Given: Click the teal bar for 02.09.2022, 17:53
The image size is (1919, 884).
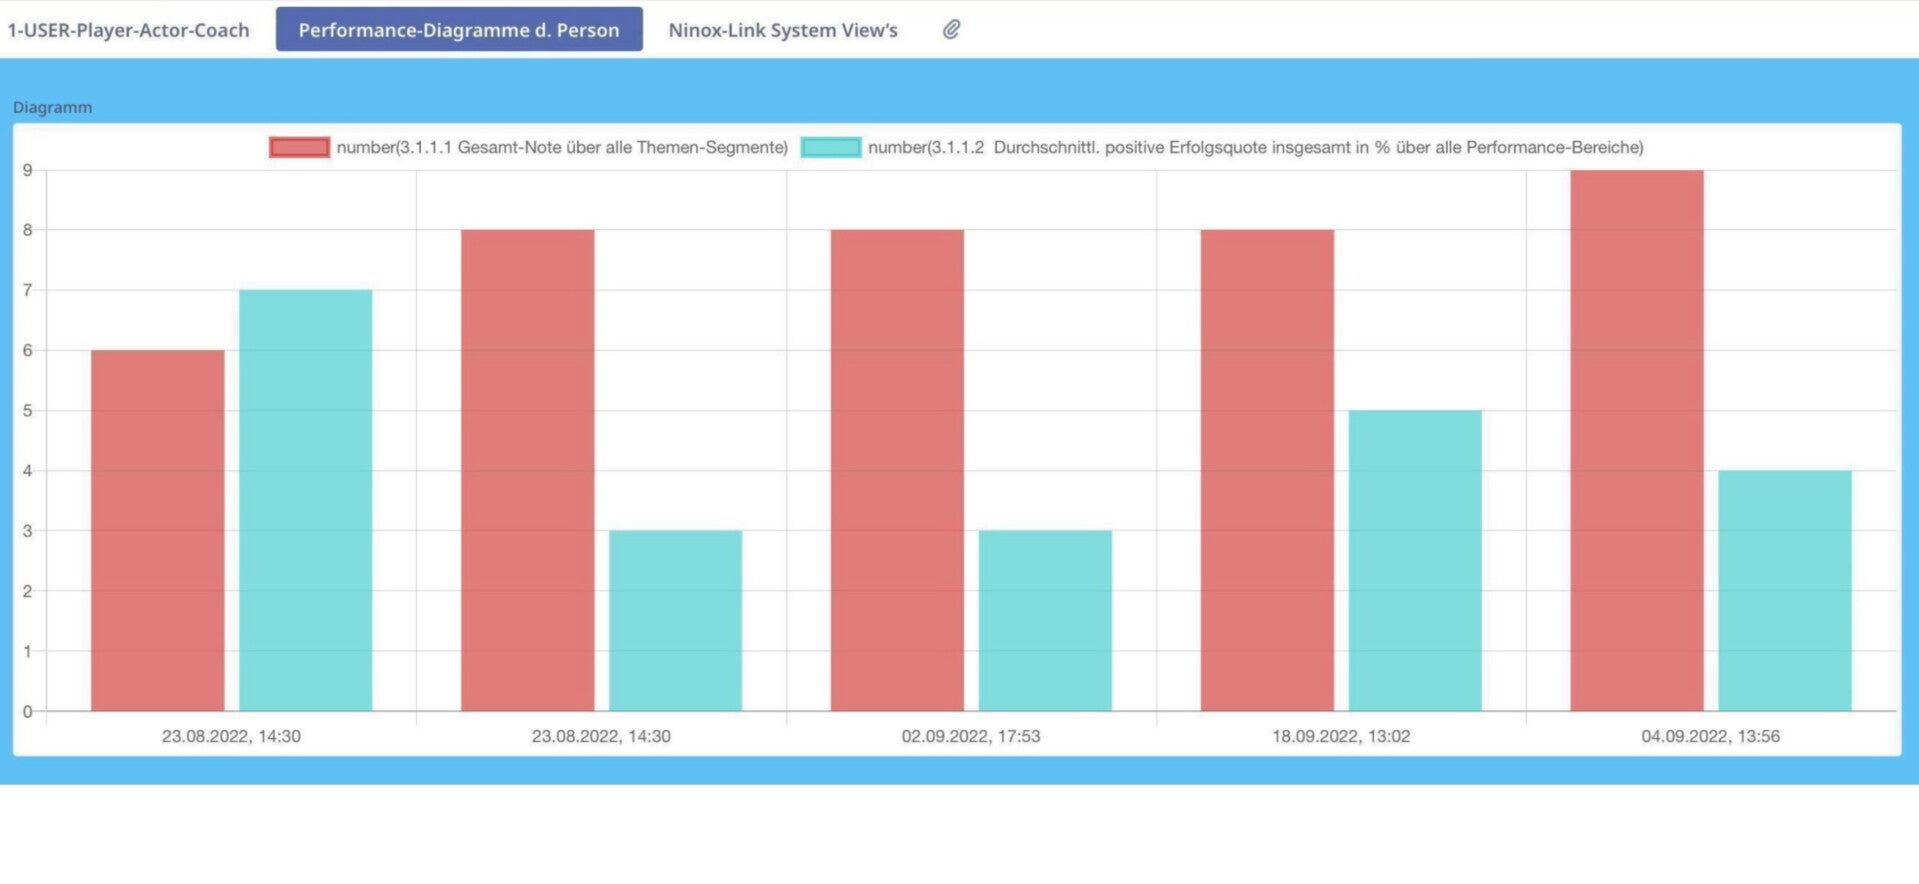Looking at the screenshot, I should click(x=1045, y=620).
